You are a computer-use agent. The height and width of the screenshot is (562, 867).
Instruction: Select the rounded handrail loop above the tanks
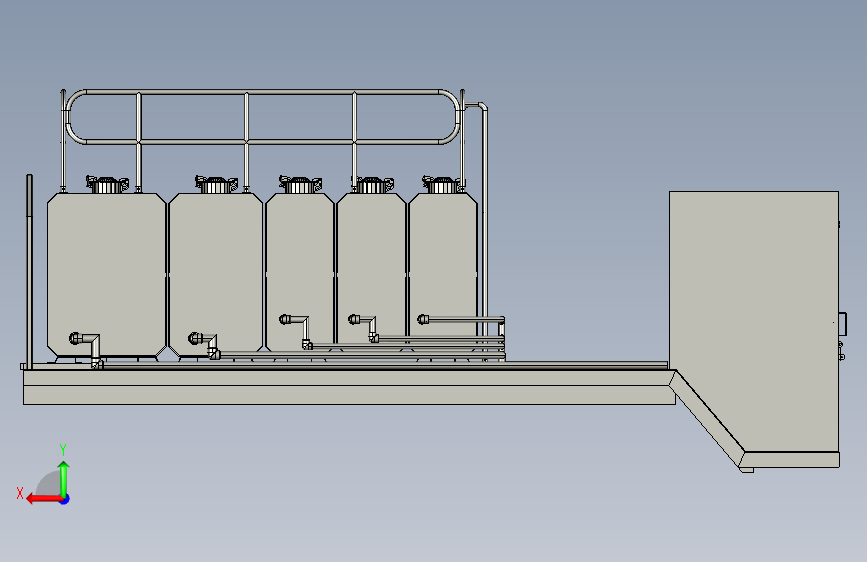(263, 117)
